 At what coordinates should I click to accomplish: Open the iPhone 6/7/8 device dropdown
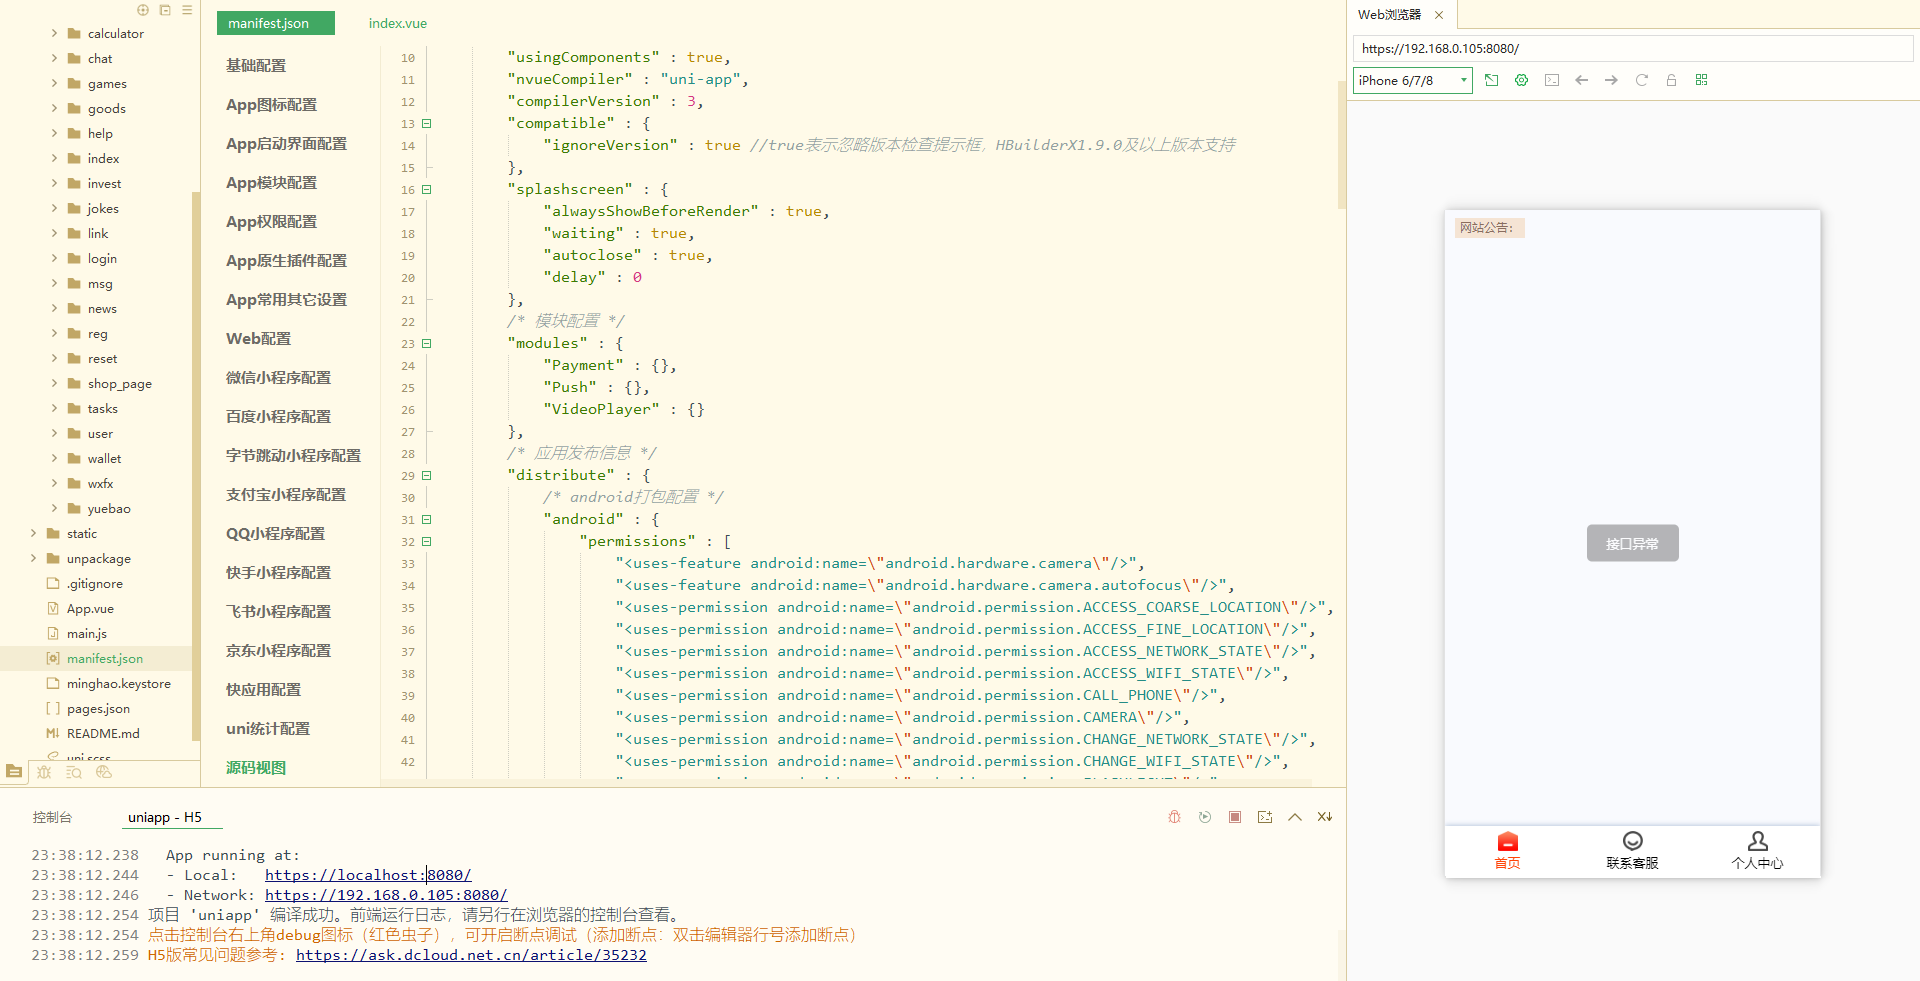click(1412, 80)
